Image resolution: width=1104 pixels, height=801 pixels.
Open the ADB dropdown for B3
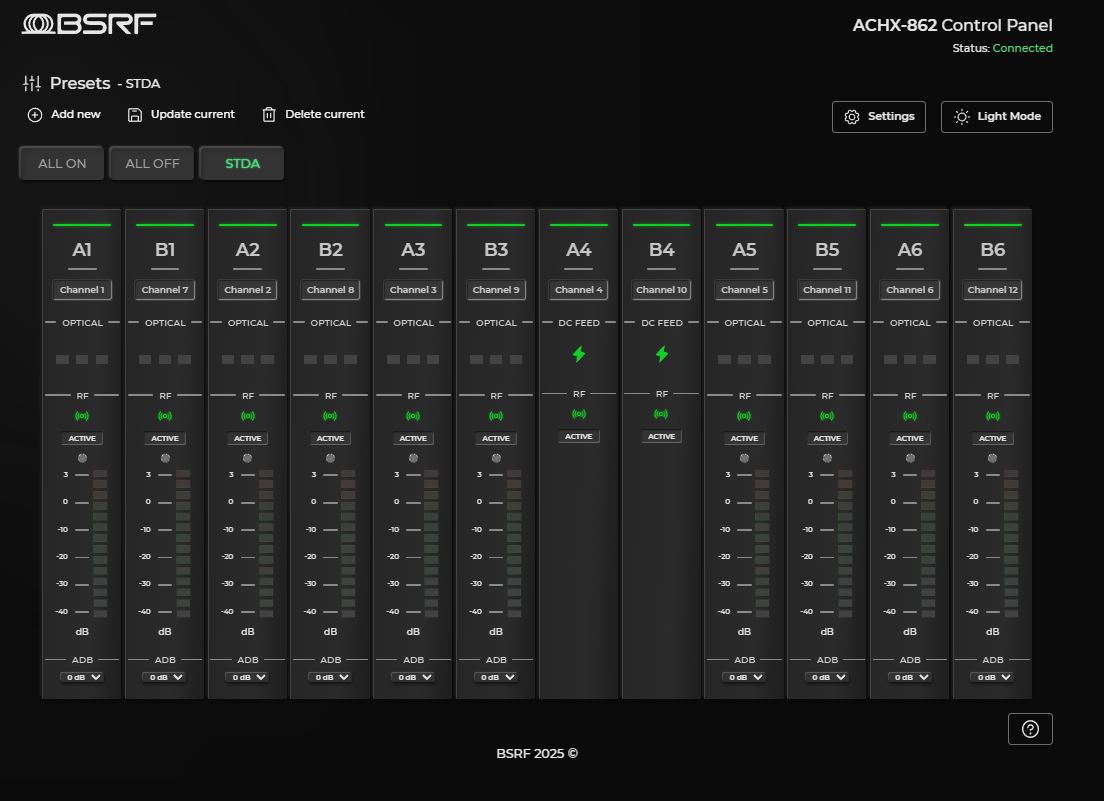point(496,677)
